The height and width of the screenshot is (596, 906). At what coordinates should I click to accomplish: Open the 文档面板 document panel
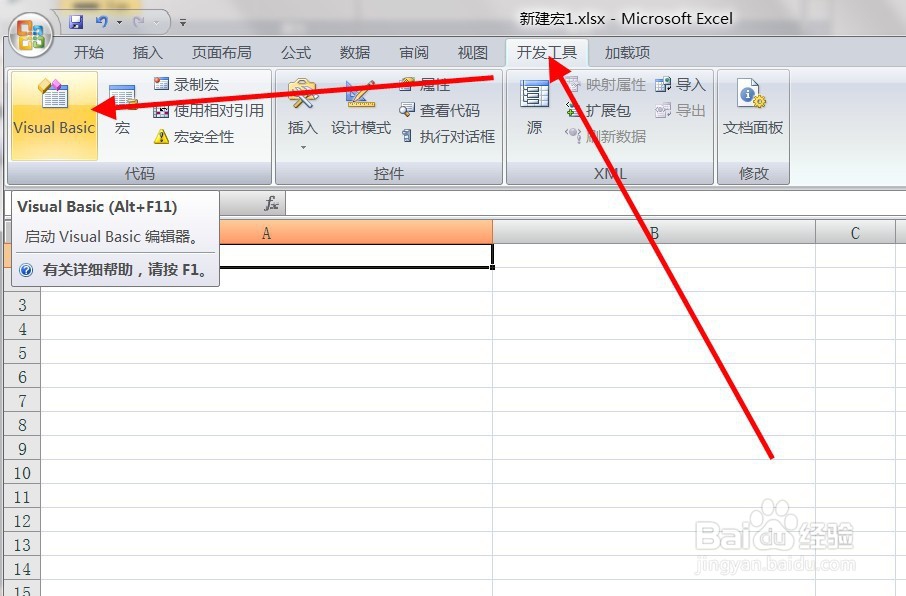pos(753,109)
